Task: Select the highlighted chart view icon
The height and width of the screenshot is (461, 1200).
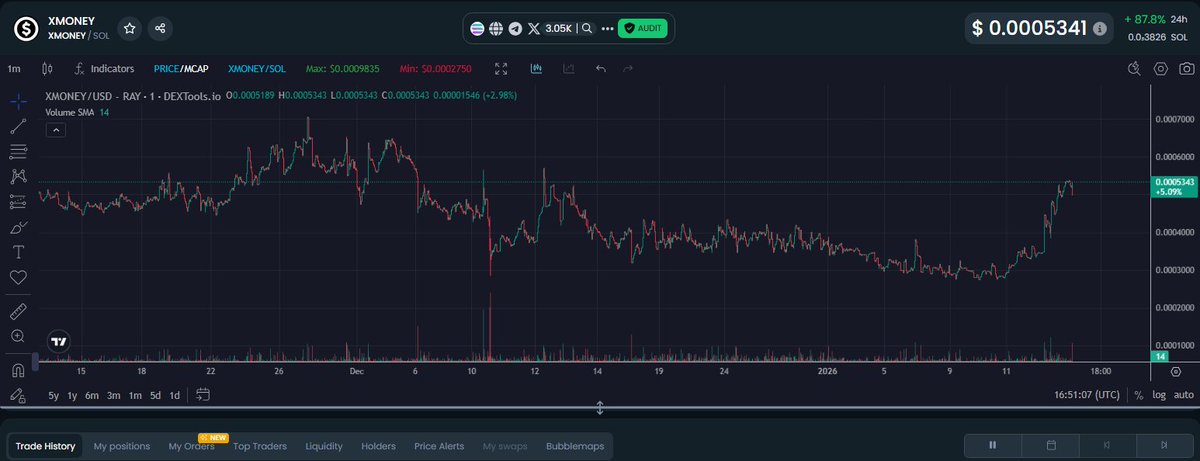Action: pyautogui.click(x=536, y=69)
